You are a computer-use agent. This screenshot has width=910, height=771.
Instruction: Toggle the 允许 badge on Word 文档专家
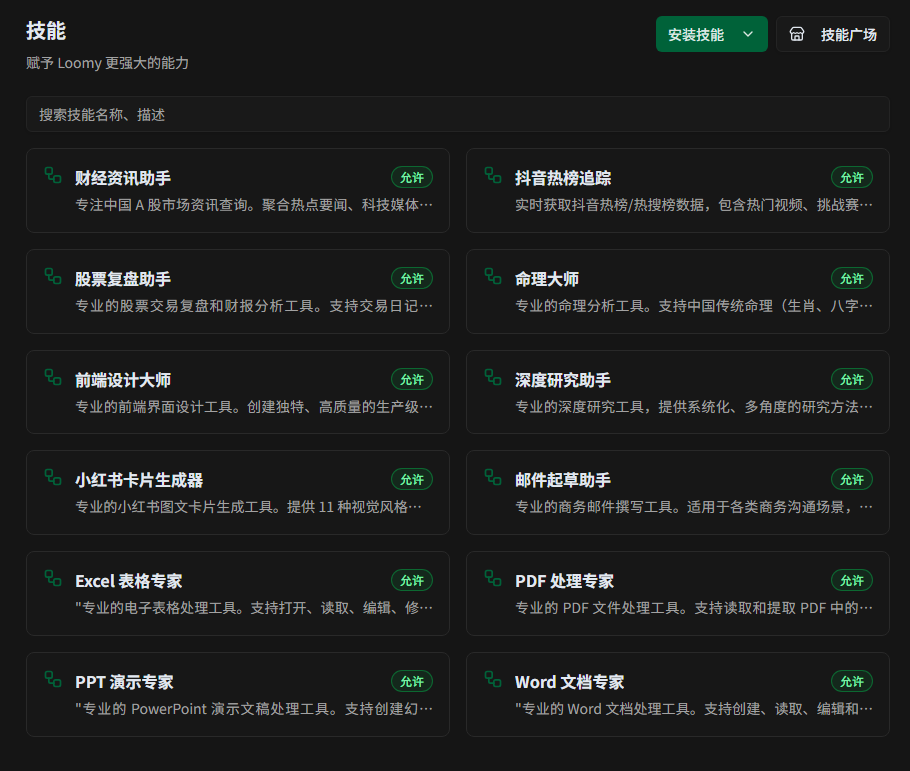[x=851, y=682]
